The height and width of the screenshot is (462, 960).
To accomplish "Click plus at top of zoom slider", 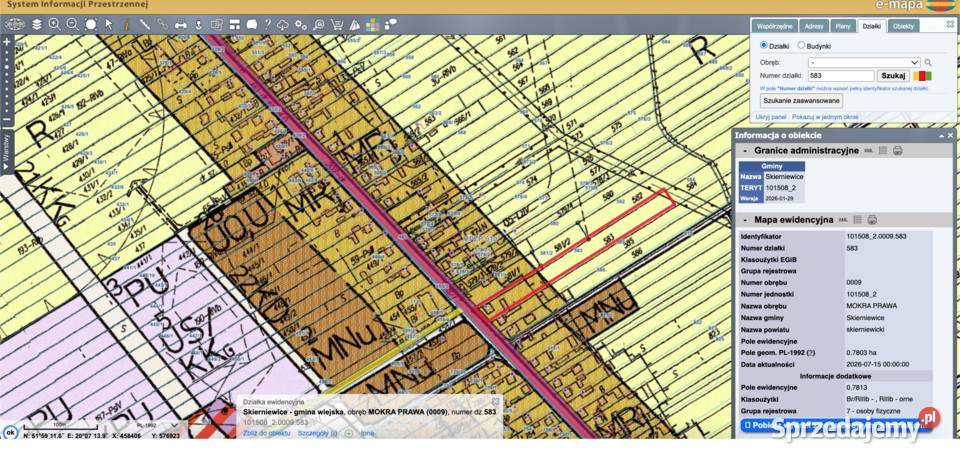I will (7, 42).
